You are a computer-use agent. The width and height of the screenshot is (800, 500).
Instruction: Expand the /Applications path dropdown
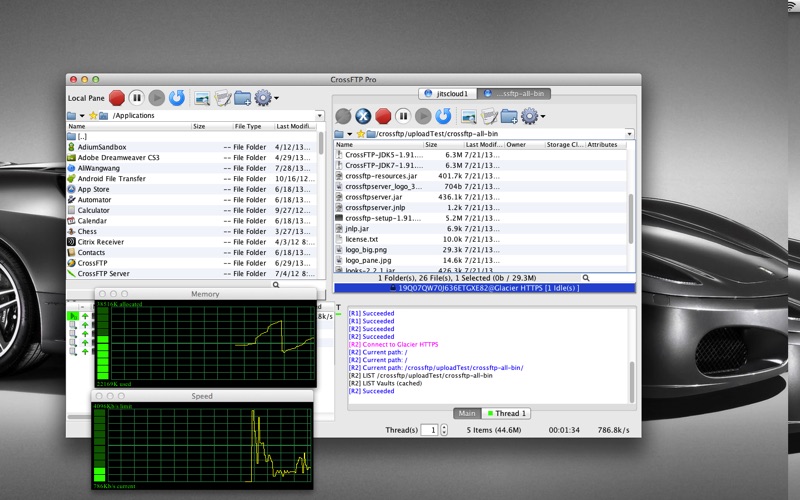tap(320, 116)
